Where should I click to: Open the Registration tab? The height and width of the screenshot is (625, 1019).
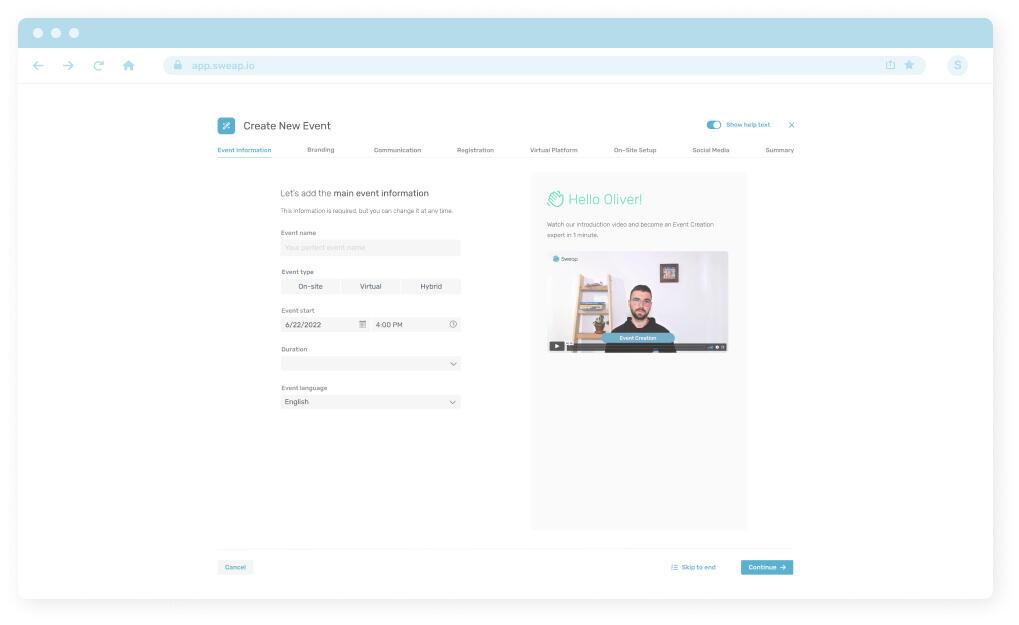click(475, 150)
